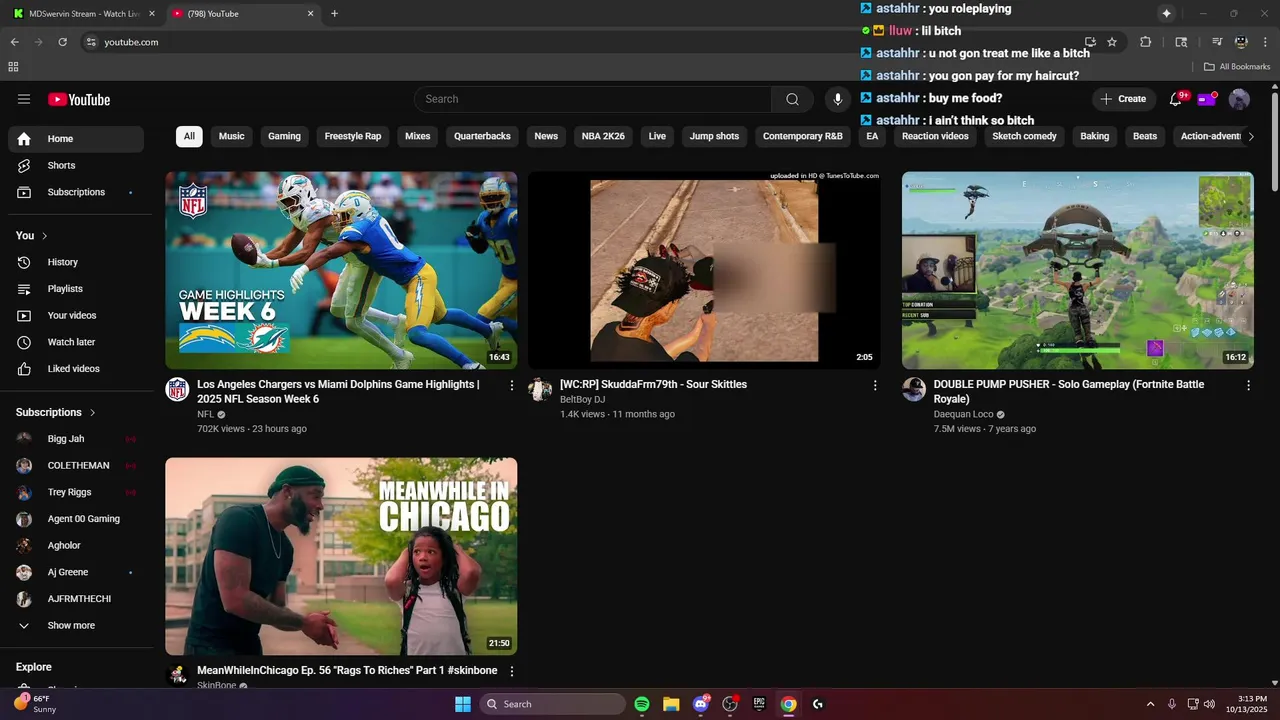
Task: Select the Gaming filter chip
Action: pos(284,136)
